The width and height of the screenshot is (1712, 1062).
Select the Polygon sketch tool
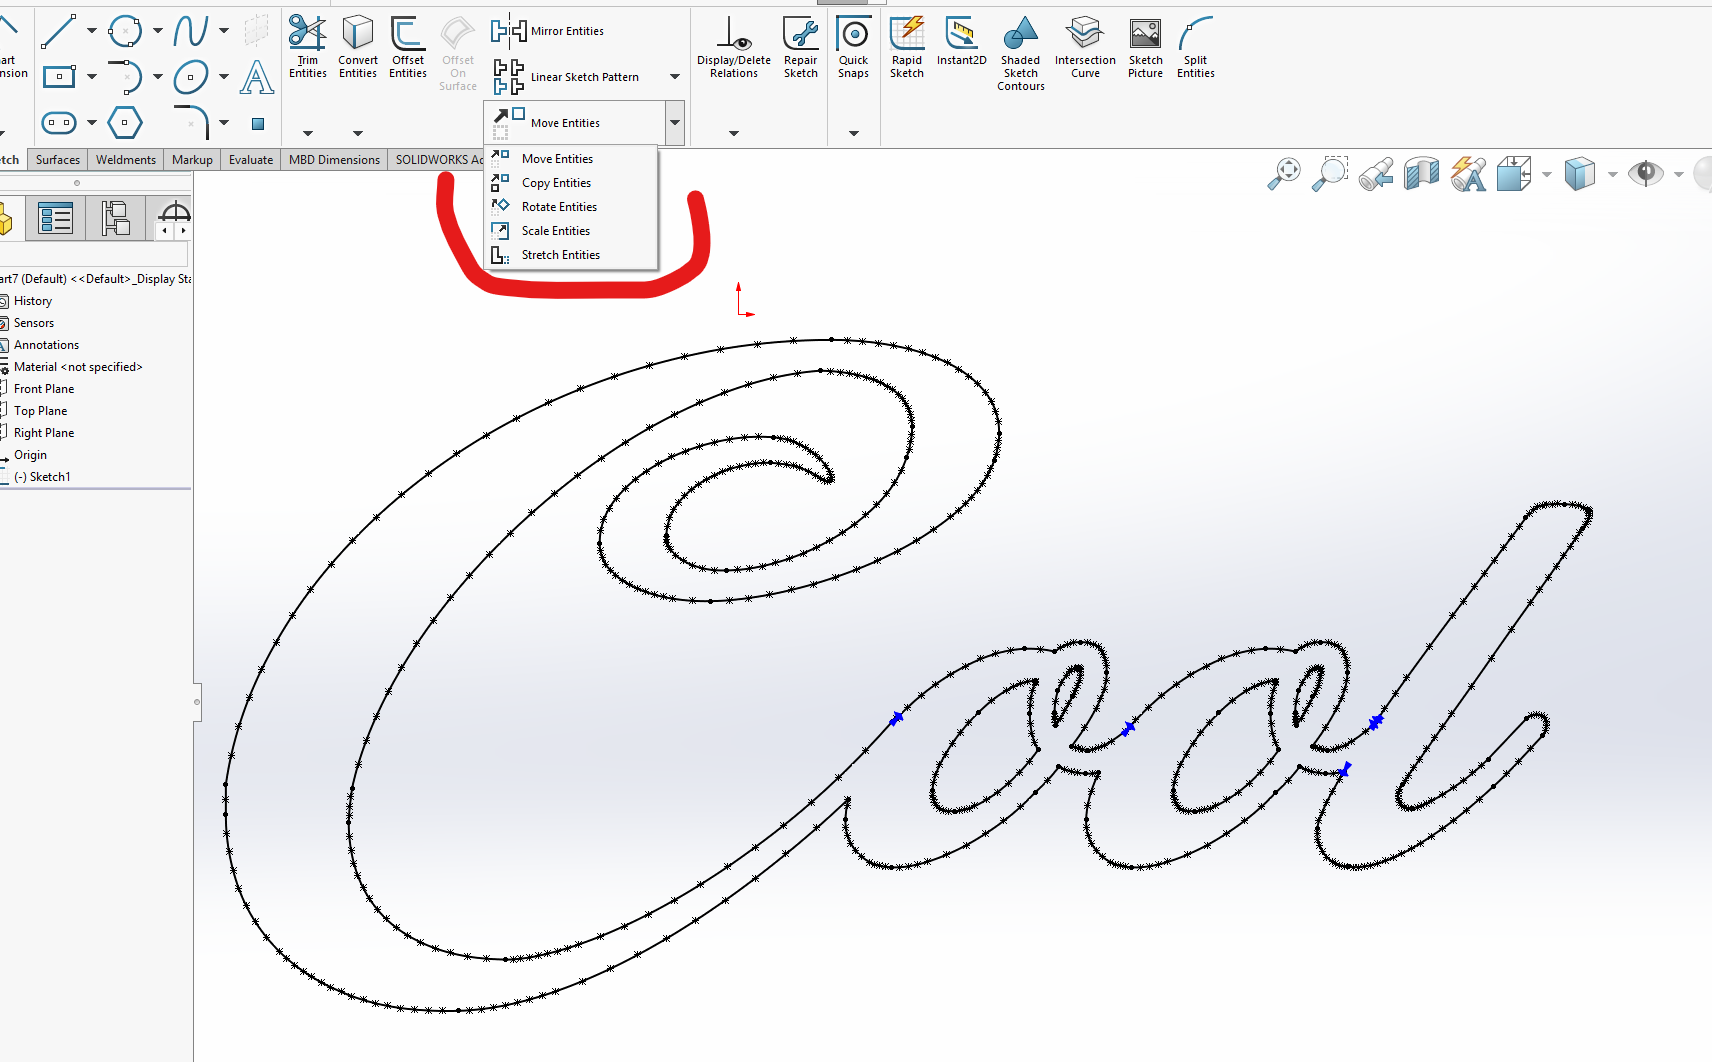(125, 123)
